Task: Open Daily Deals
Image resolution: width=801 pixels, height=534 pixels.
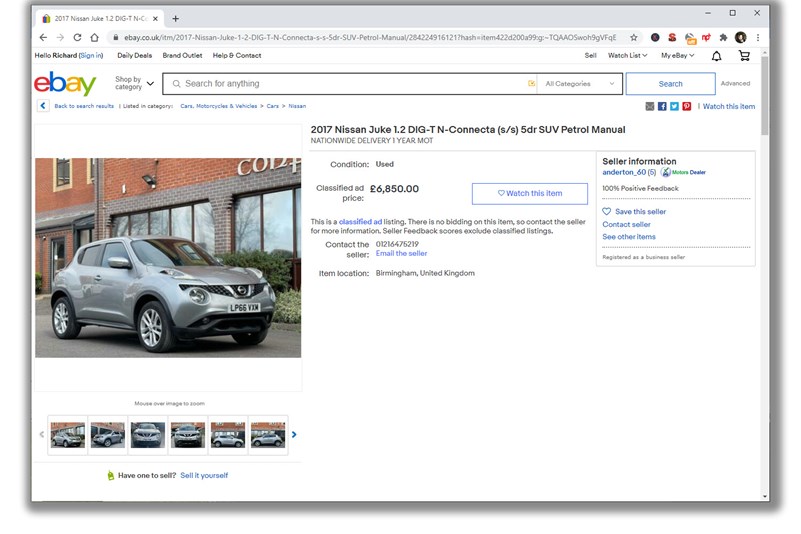Action: [134, 56]
